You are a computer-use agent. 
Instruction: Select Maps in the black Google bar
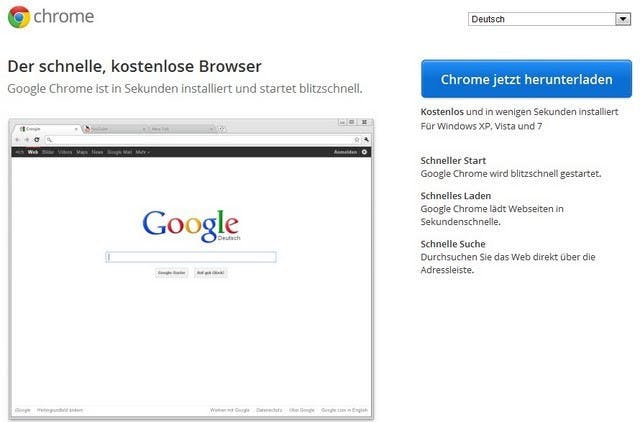pyautogui.click(x=82, y=152)
